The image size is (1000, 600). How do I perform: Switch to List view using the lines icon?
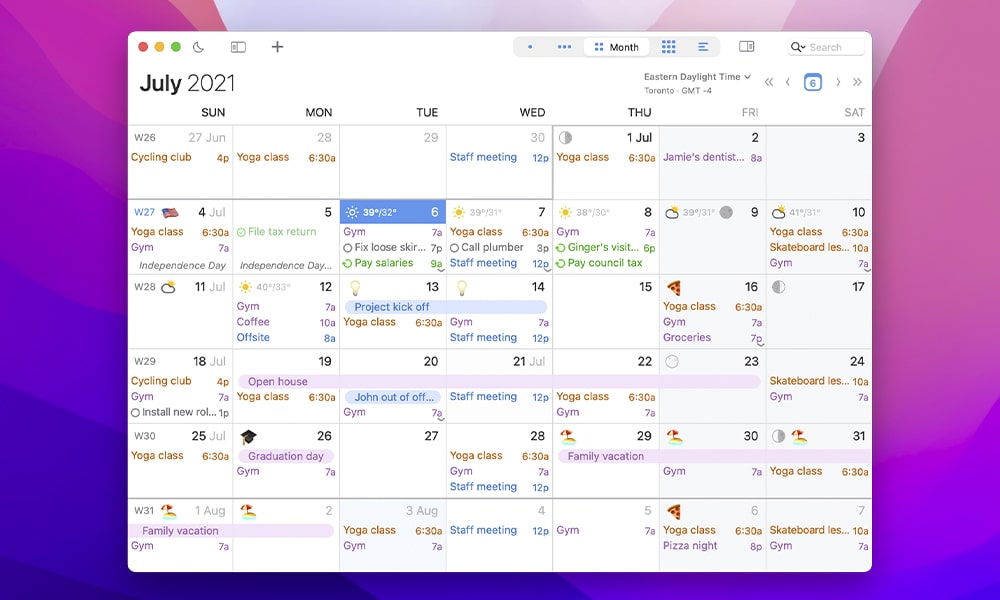tap(703, 47)
